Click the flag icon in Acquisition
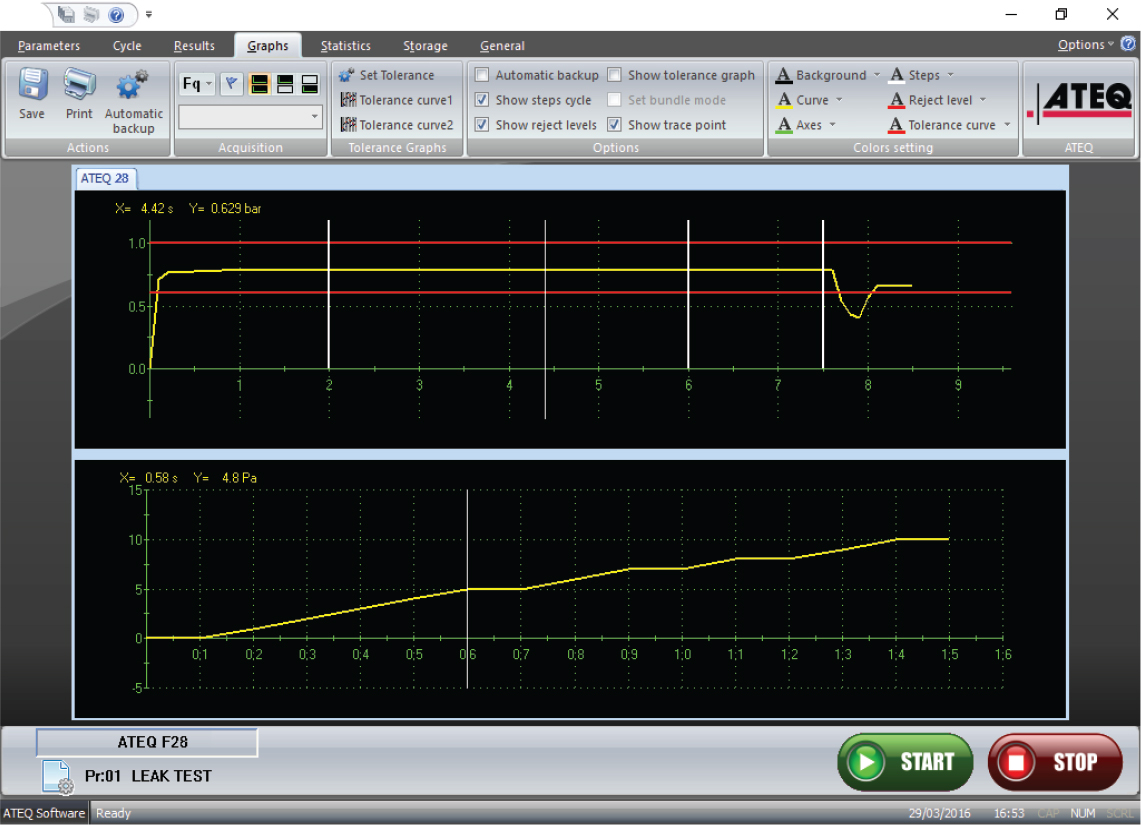The width and height of the screenshot is (1141, 825). [231, 84]
